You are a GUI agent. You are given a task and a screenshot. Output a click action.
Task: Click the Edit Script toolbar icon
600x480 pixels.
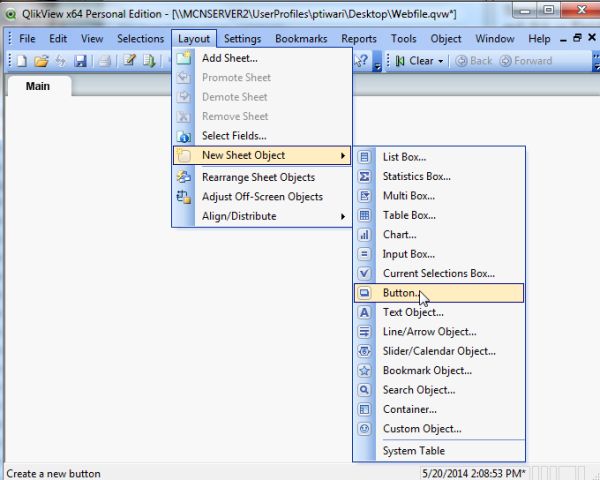coord(129,60)
